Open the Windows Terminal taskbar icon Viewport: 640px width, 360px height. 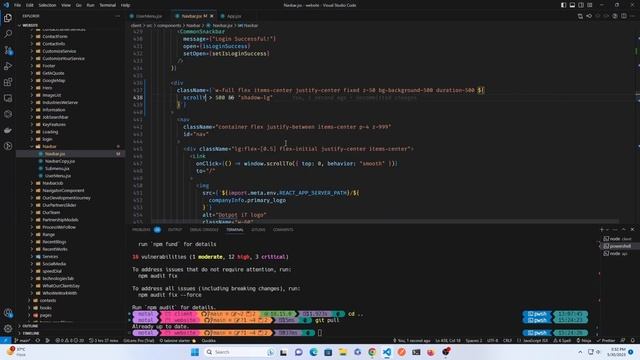click(x=416, y=352)
